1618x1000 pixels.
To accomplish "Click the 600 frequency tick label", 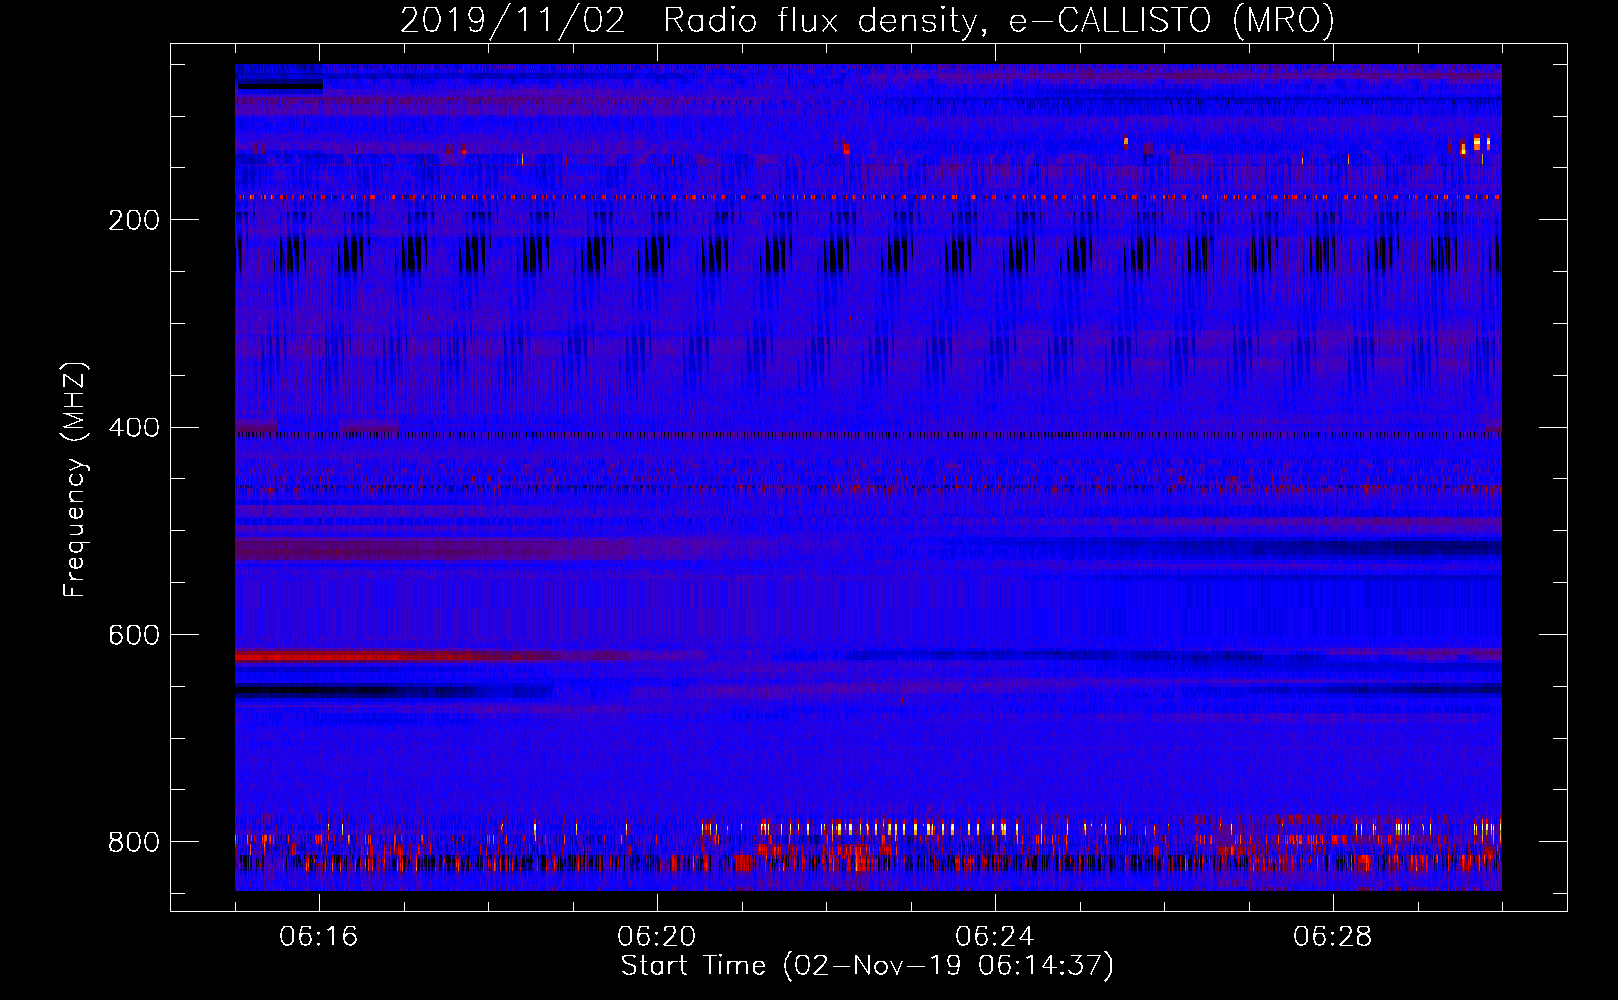I will tap(134, 636).
